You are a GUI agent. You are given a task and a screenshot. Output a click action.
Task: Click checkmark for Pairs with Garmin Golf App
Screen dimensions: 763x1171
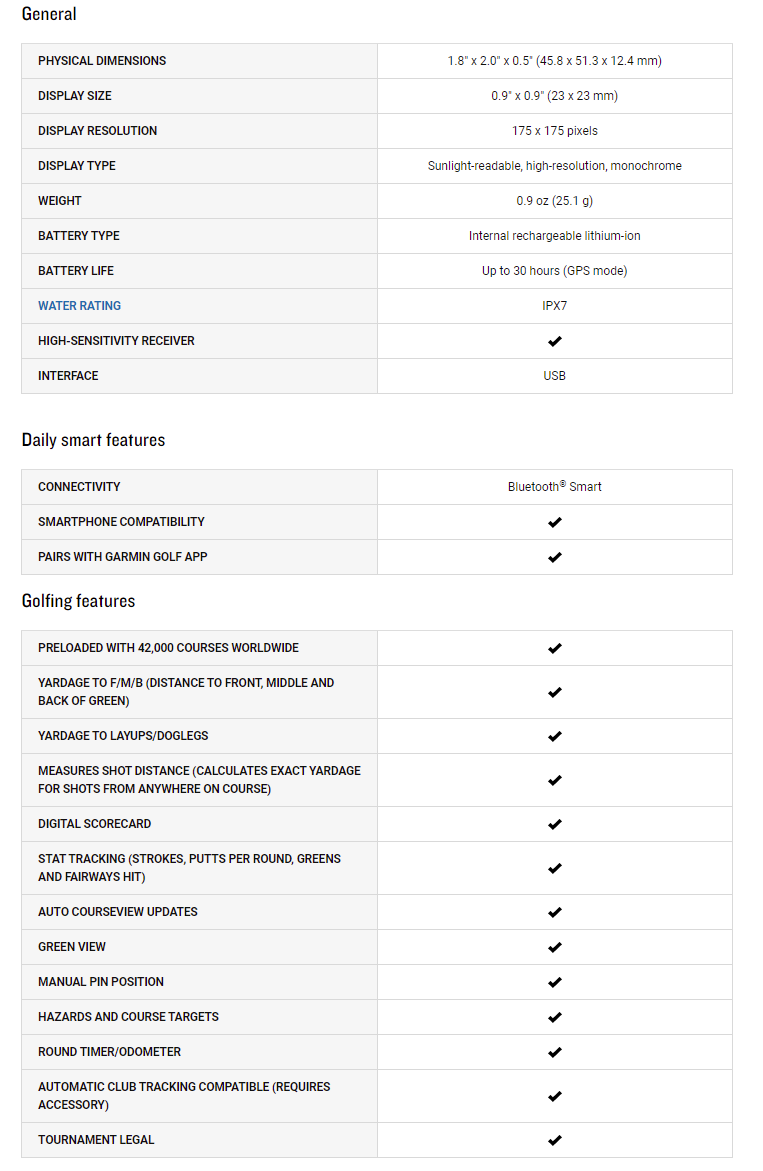555,557
